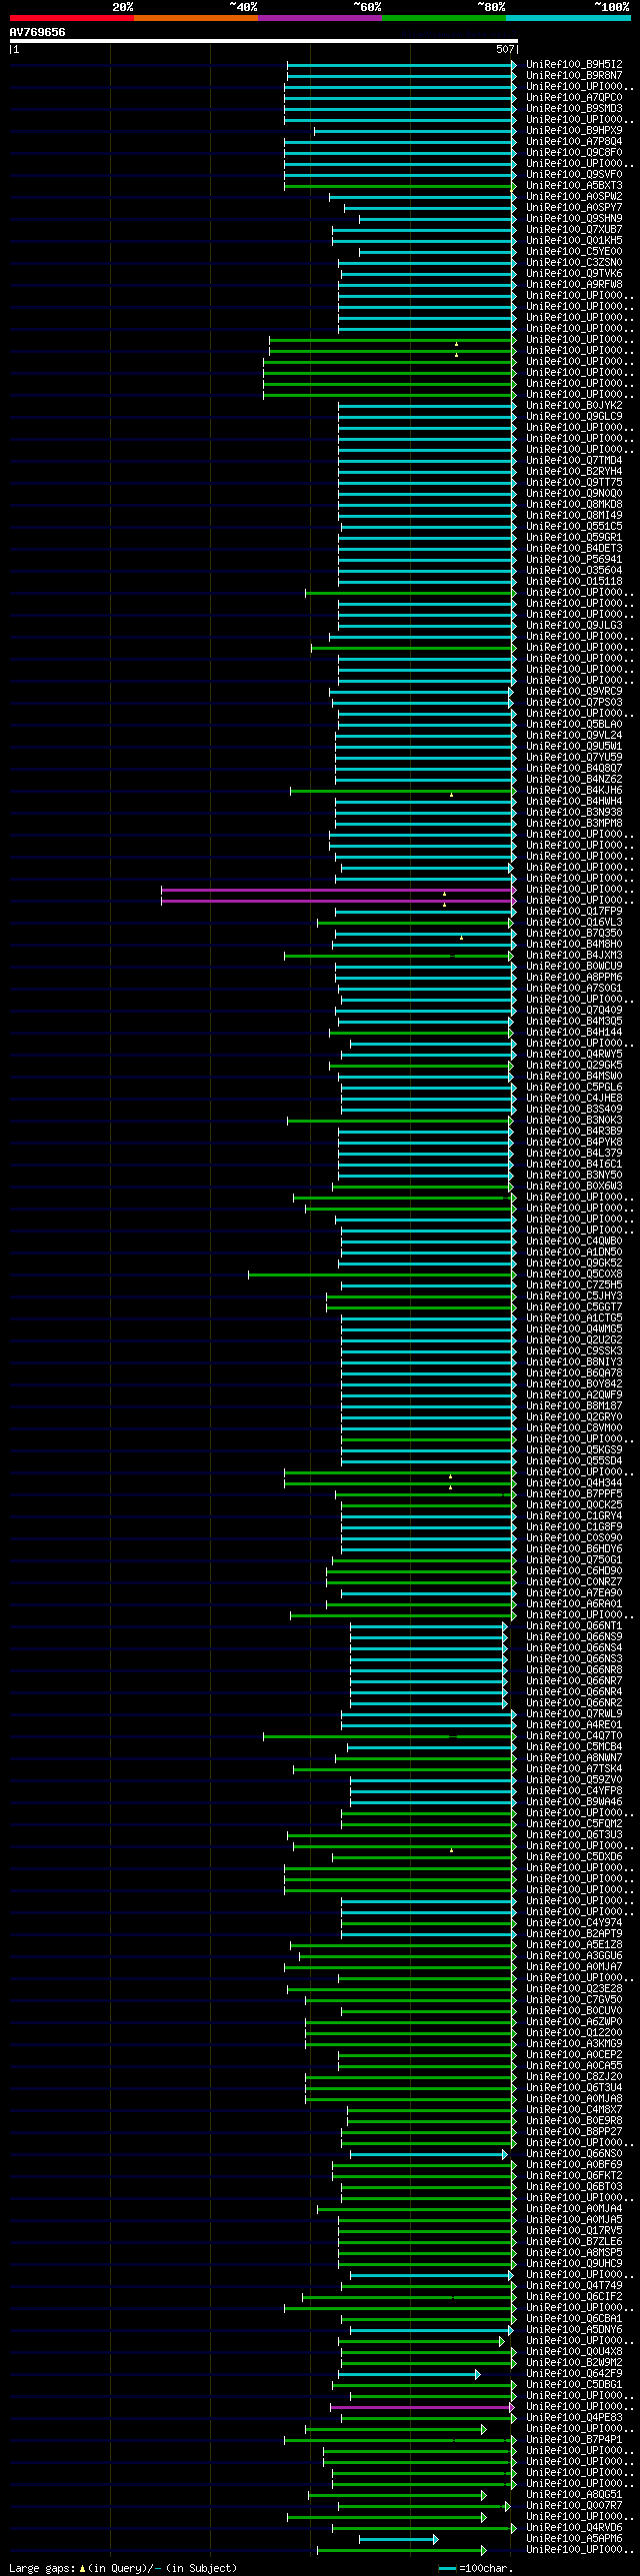Viewport: 640px width, 2576px height.
Task: Select the UniRef100_Q8MKD8 label
Action: 574,505
